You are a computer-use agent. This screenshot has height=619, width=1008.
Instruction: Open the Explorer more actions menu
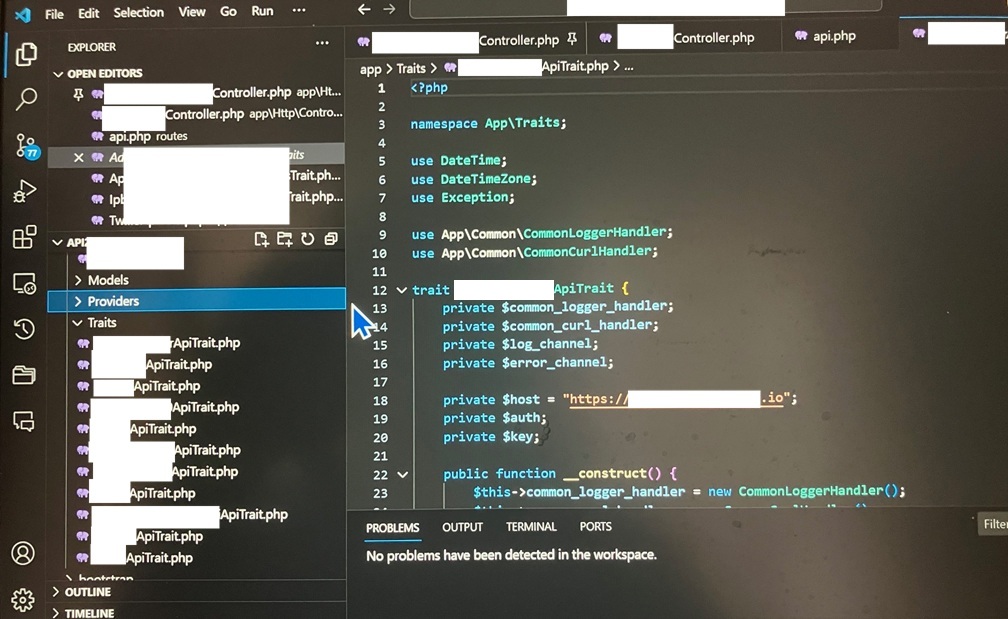click(323, 43)
